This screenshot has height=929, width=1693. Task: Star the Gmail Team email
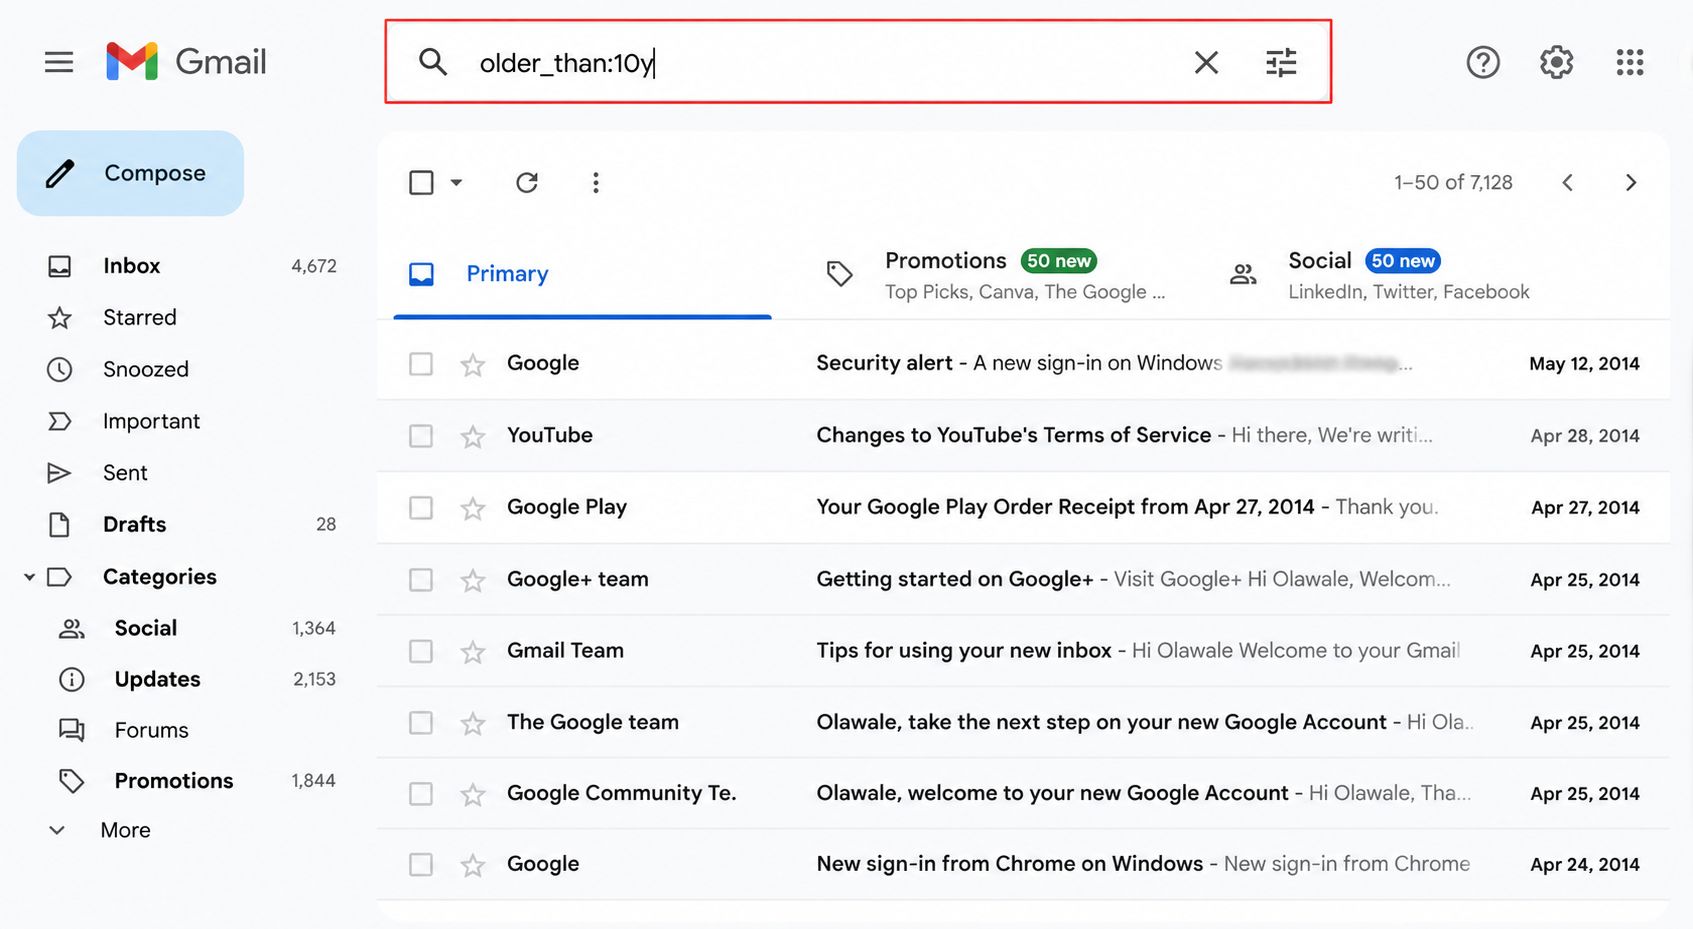473,652
